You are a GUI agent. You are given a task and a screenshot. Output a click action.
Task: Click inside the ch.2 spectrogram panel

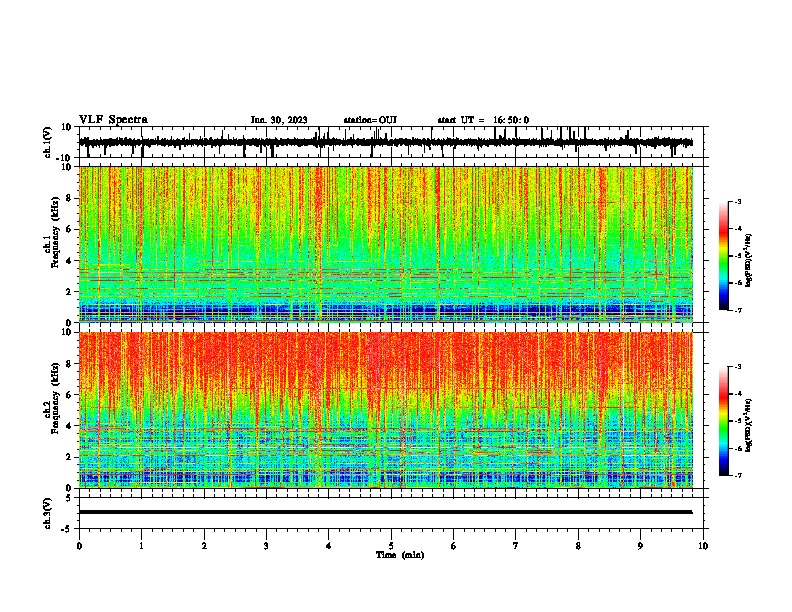click(x=386, y=410)
